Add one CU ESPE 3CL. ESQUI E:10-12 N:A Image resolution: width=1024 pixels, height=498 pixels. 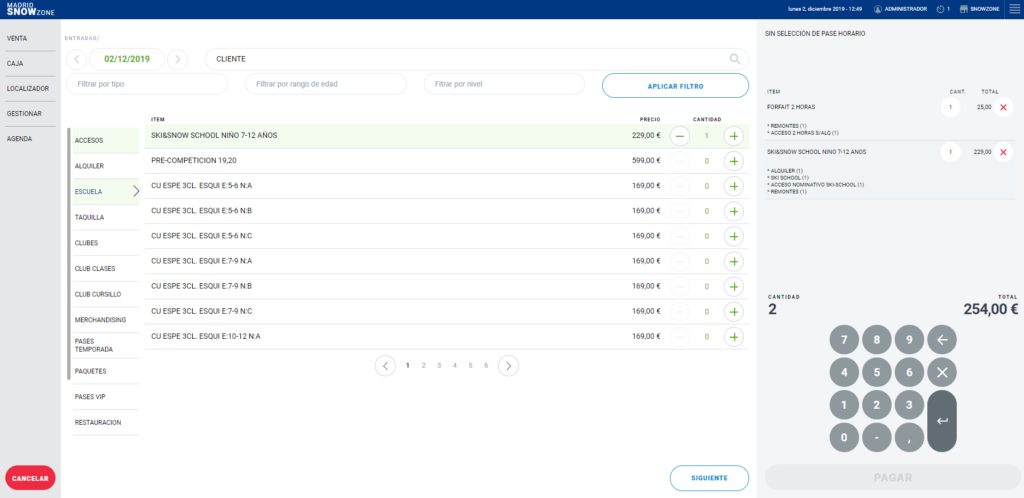coord(734,337)
